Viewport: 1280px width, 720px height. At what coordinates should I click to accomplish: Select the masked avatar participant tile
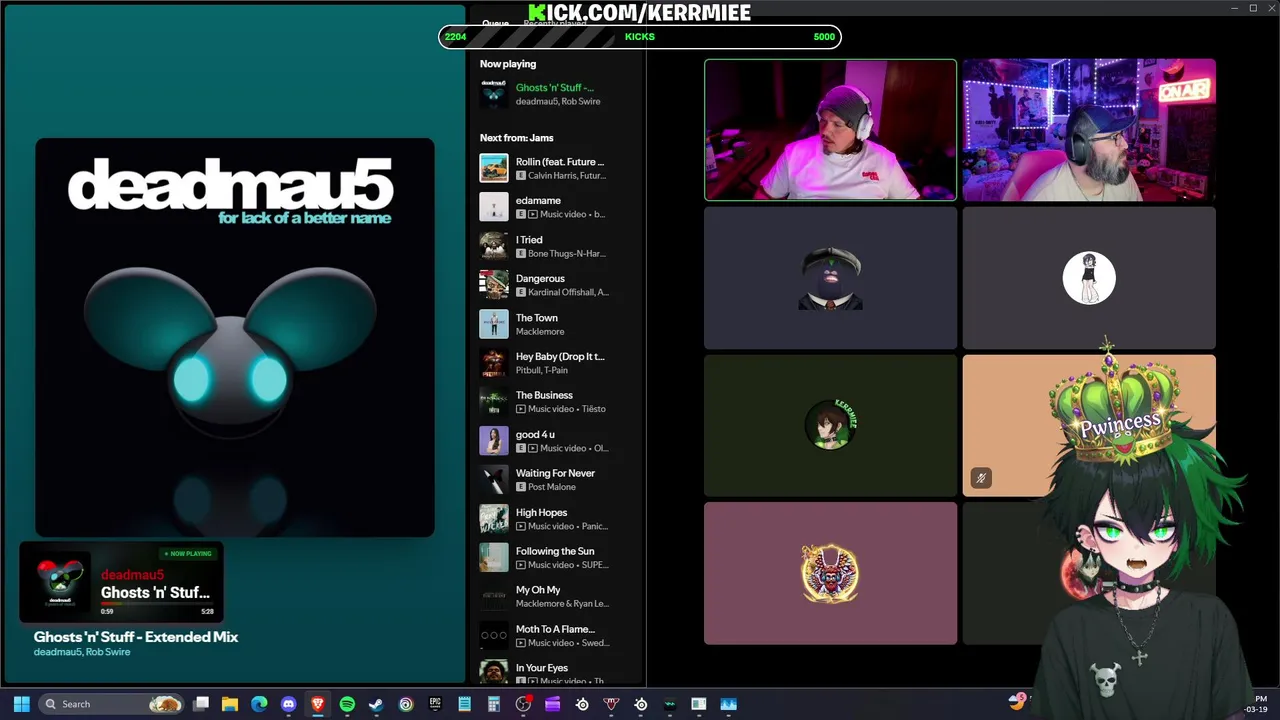(x=830, y=278)
